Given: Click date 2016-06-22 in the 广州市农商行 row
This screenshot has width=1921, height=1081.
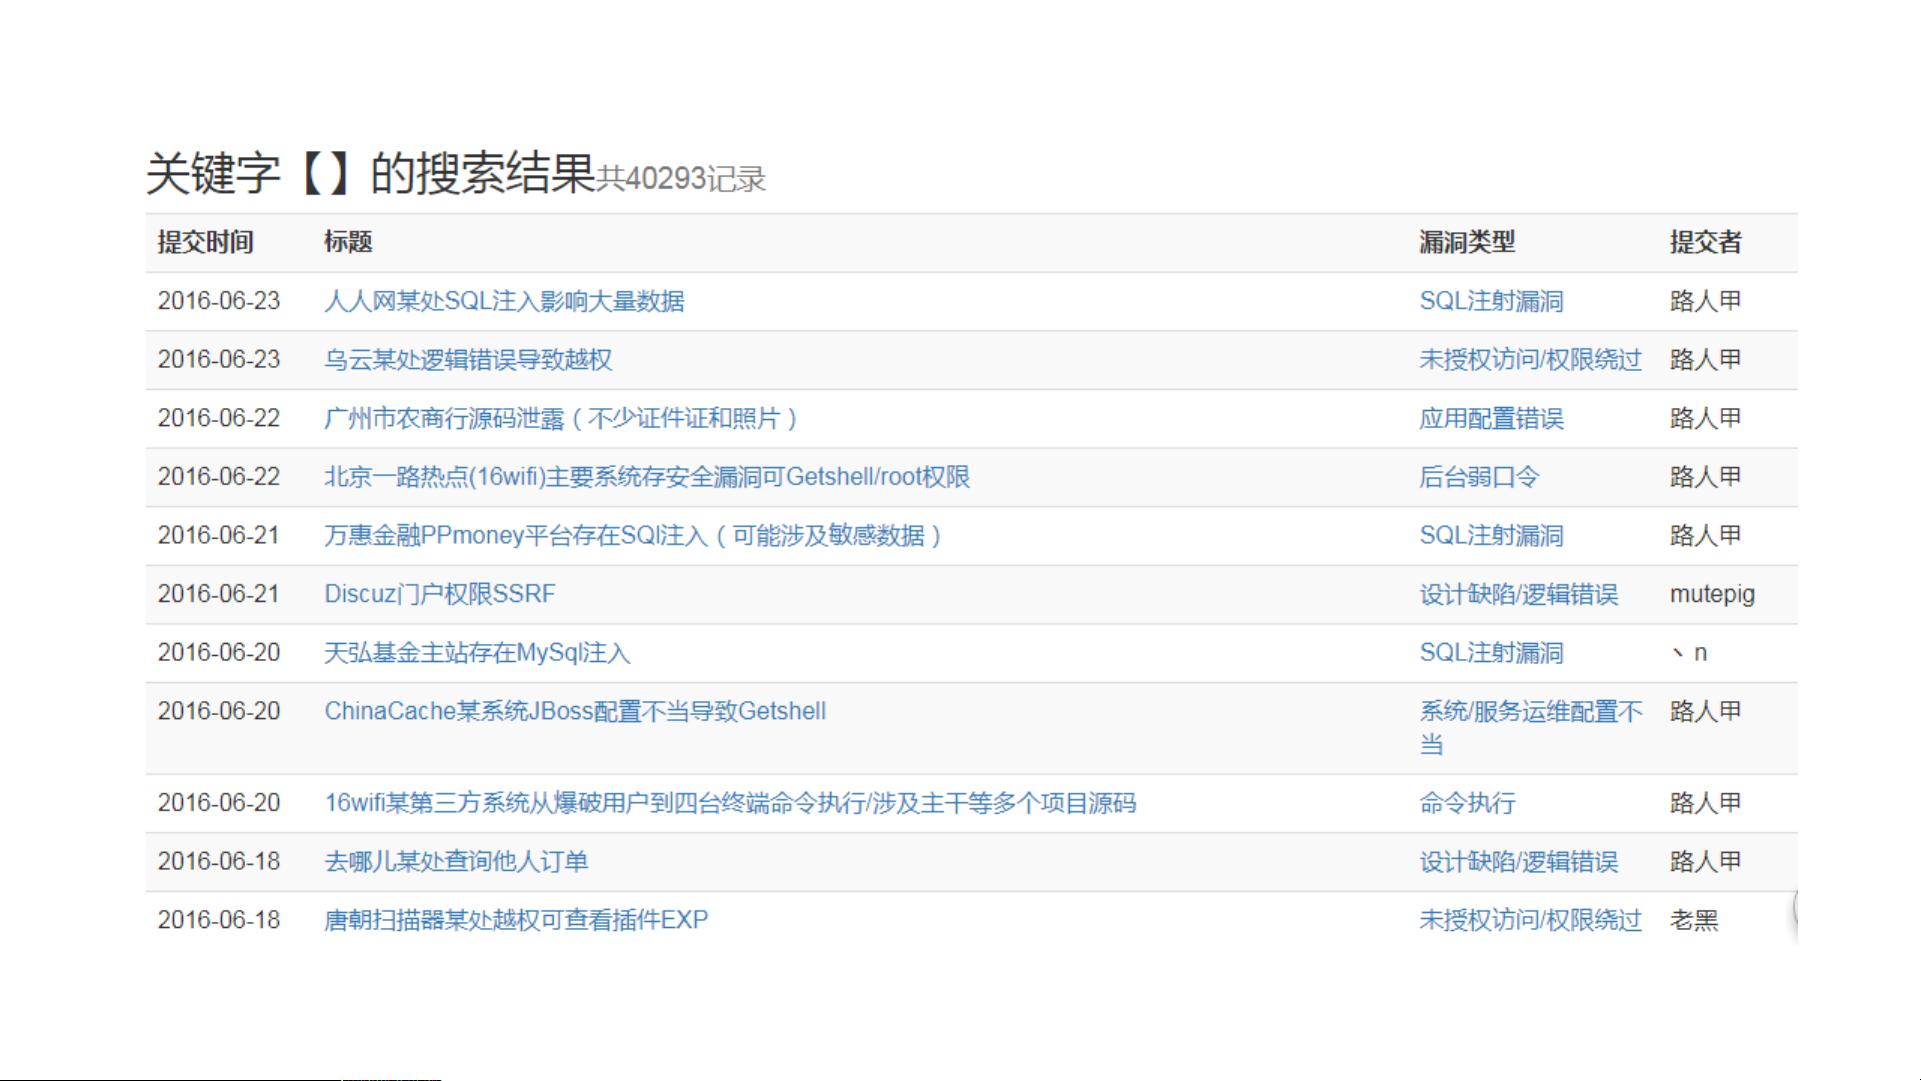Looking at the screenshot, I should pyautogui.click(x=218, y=418).
